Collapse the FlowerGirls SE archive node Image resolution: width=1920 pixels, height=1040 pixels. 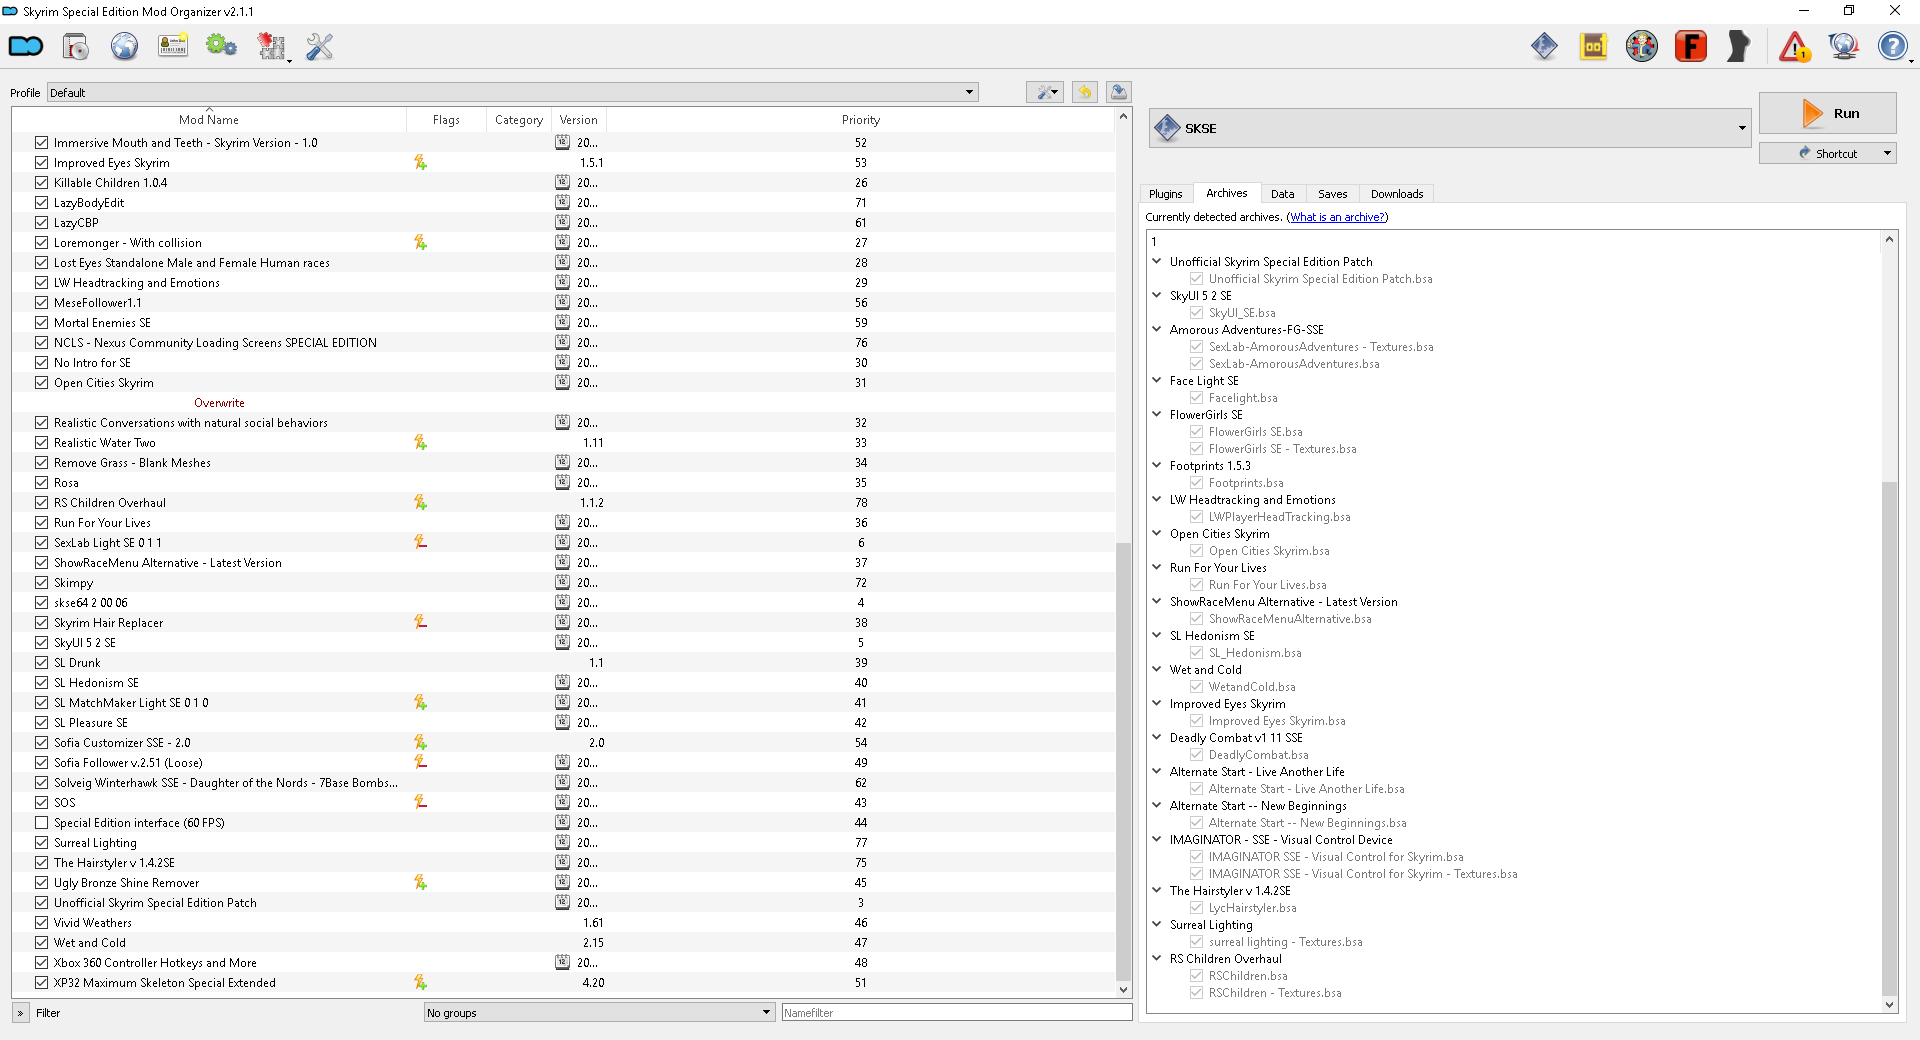click(x=1157, y=414)
